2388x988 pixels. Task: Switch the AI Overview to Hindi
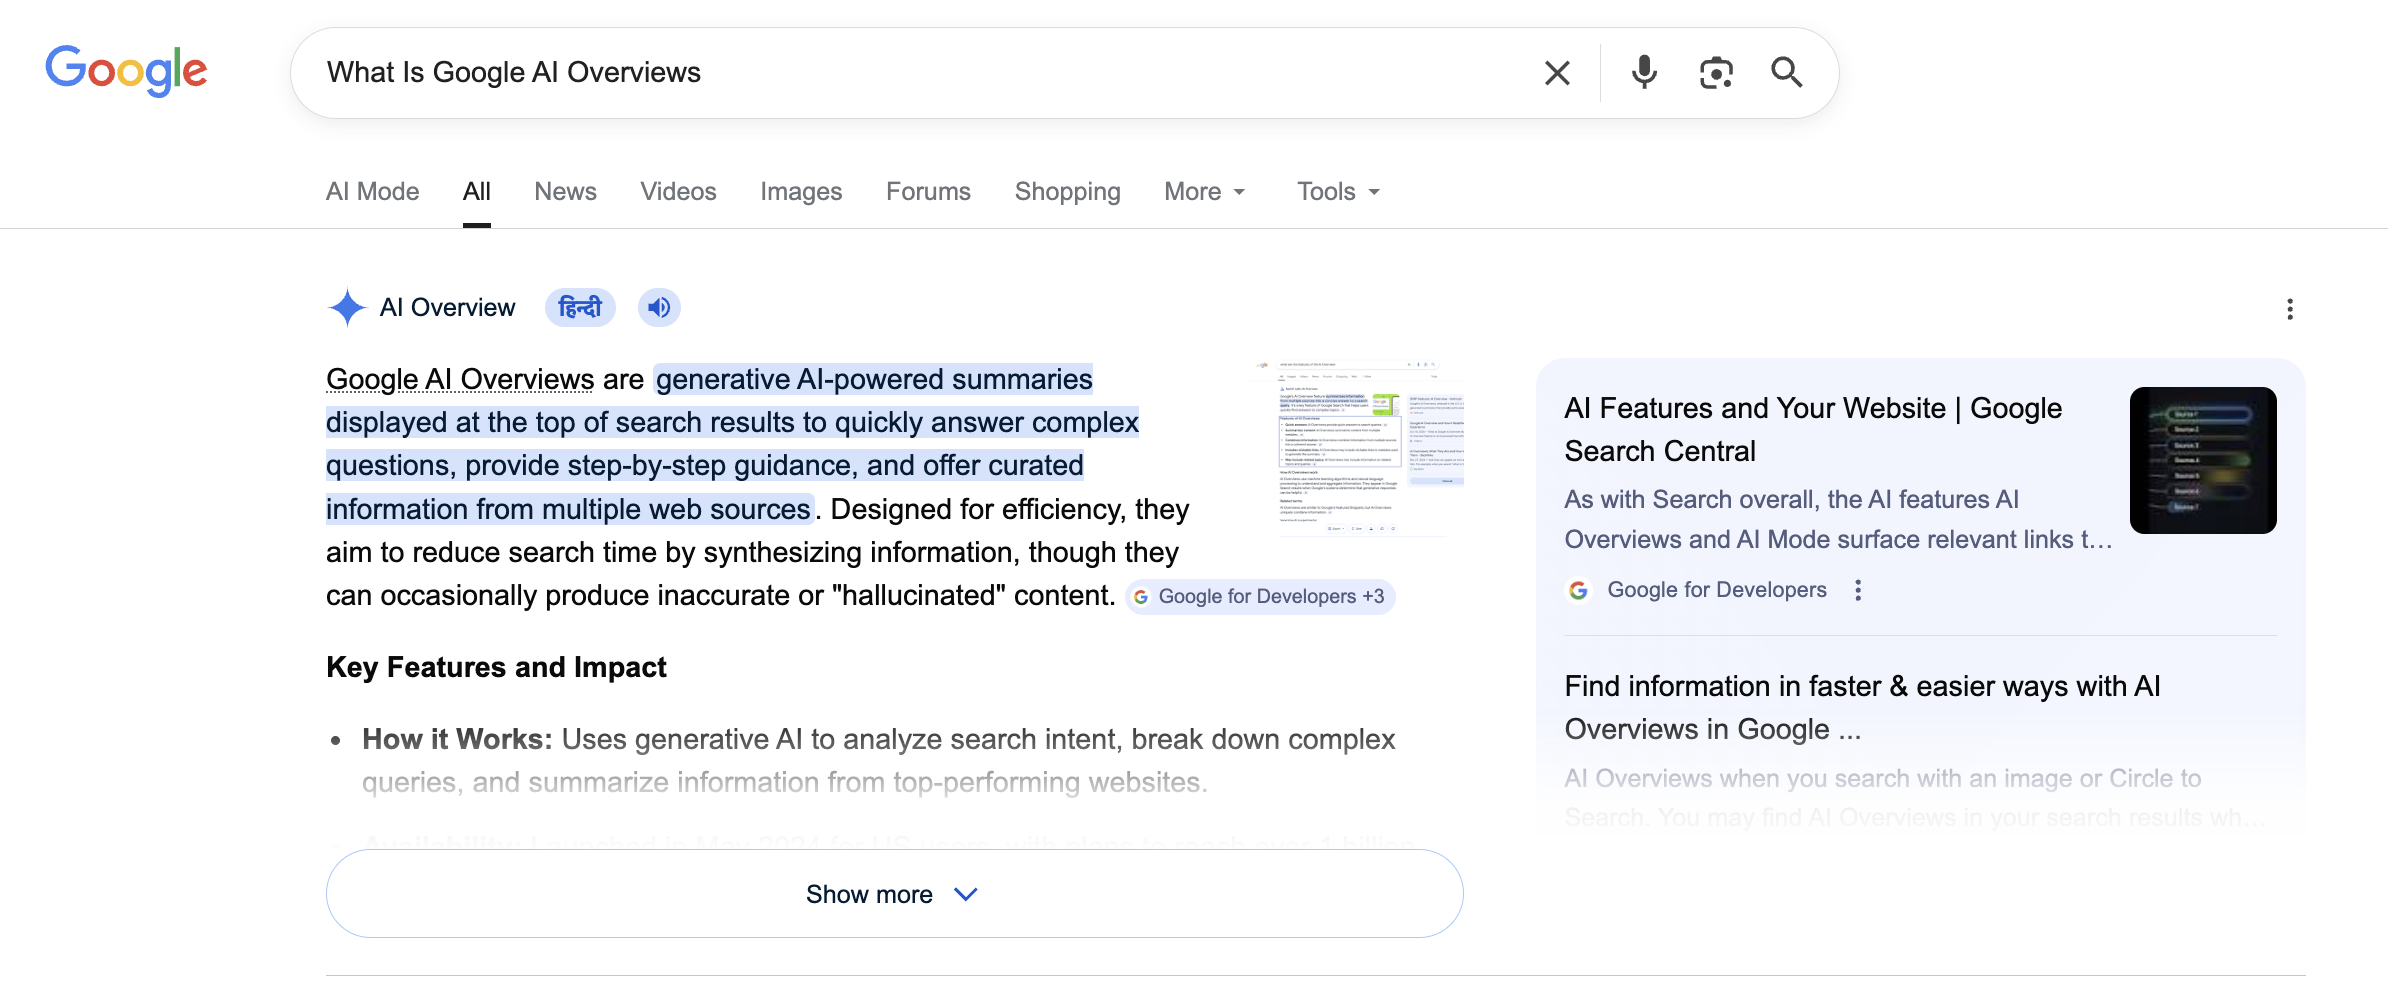[x=580, y=308]
